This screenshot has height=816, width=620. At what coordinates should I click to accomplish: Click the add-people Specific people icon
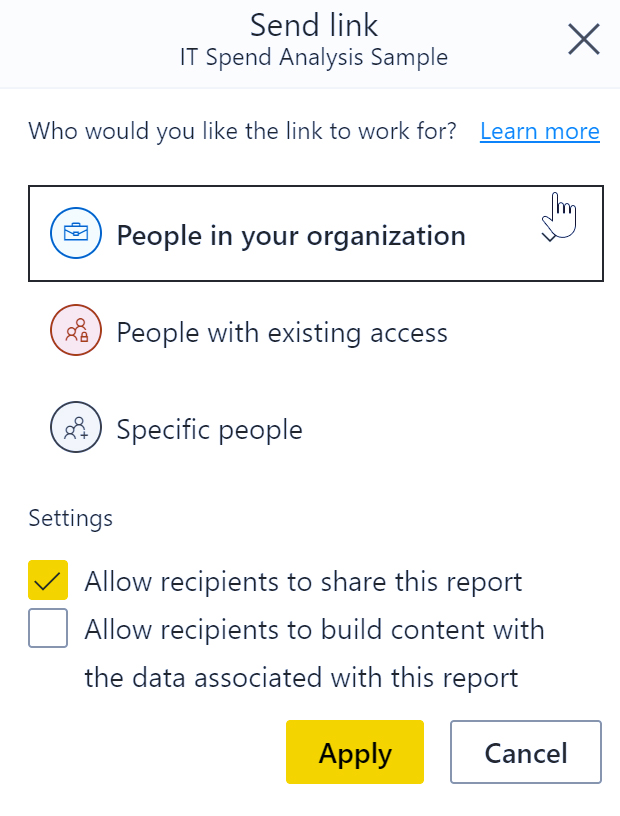pos(76,427)
